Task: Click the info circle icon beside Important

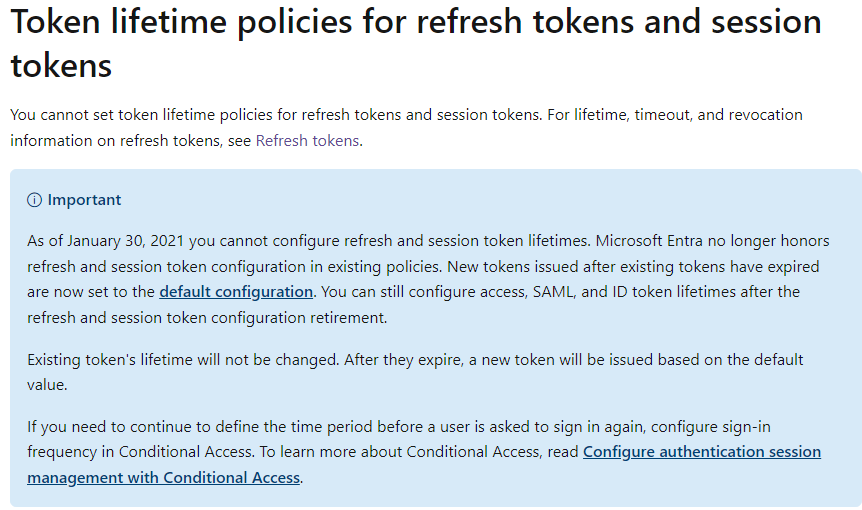Action: pos(34,200)
